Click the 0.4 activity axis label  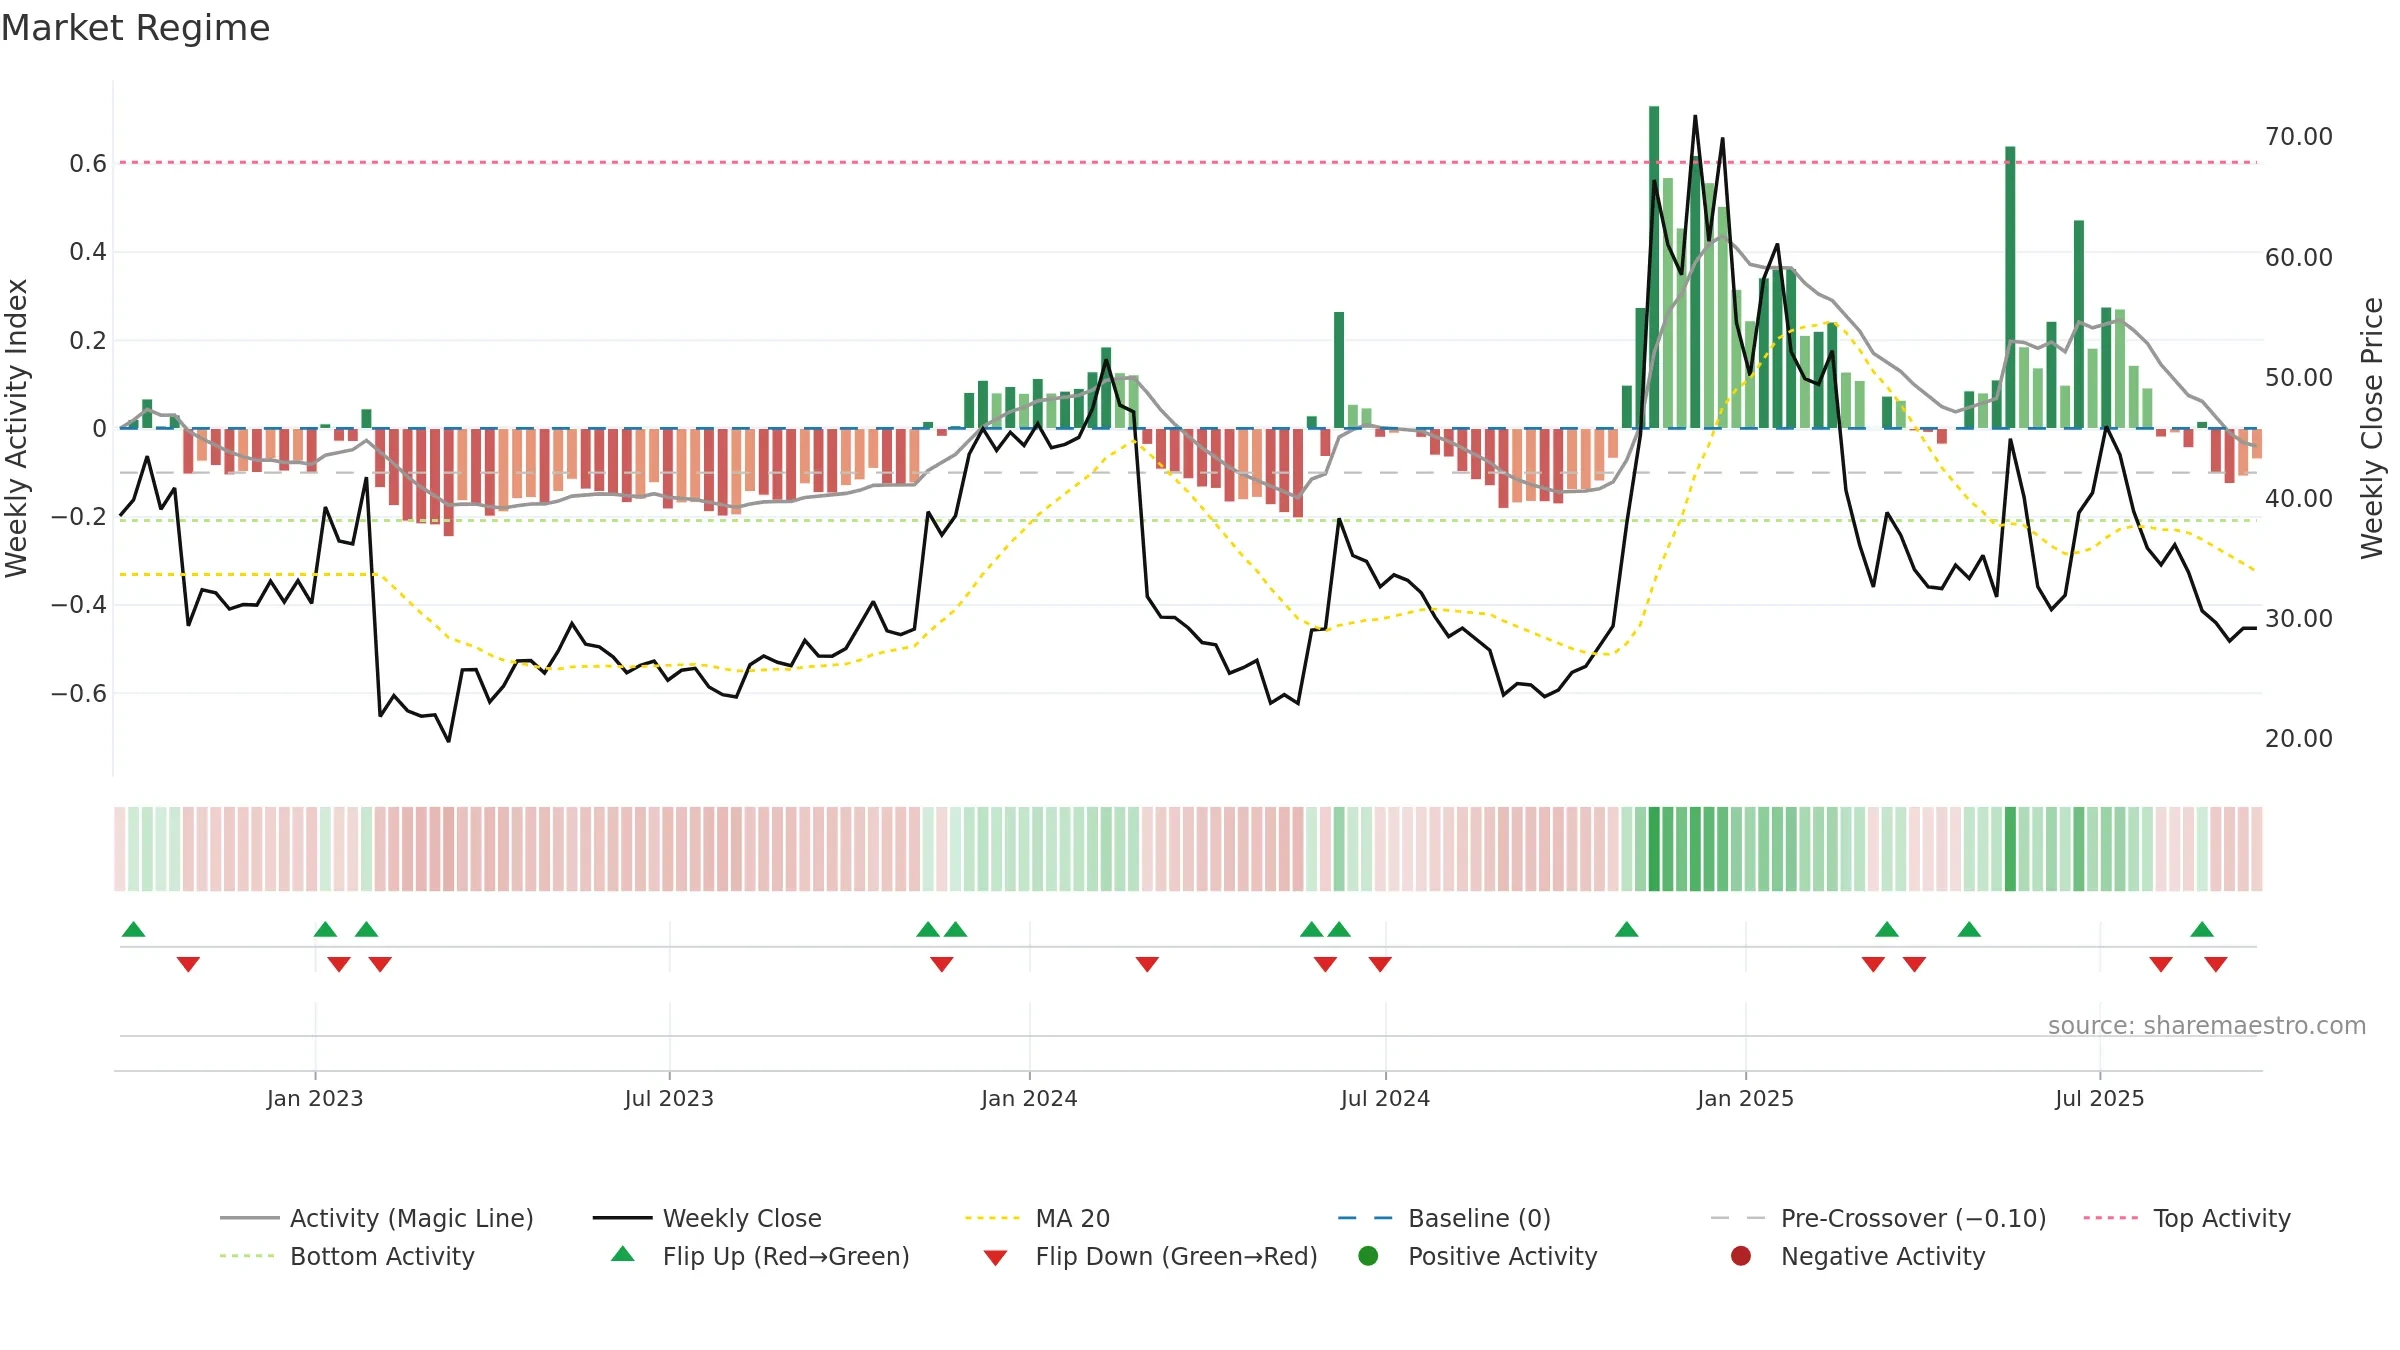[x=88, y=251]
